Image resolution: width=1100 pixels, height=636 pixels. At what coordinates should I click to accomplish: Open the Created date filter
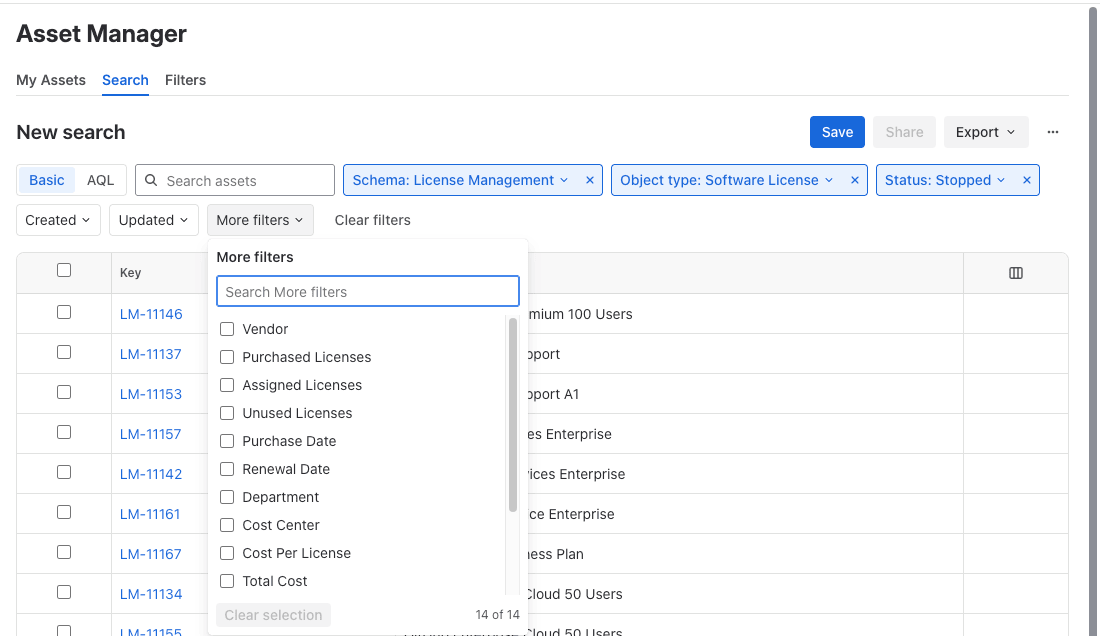click(58, 220)
